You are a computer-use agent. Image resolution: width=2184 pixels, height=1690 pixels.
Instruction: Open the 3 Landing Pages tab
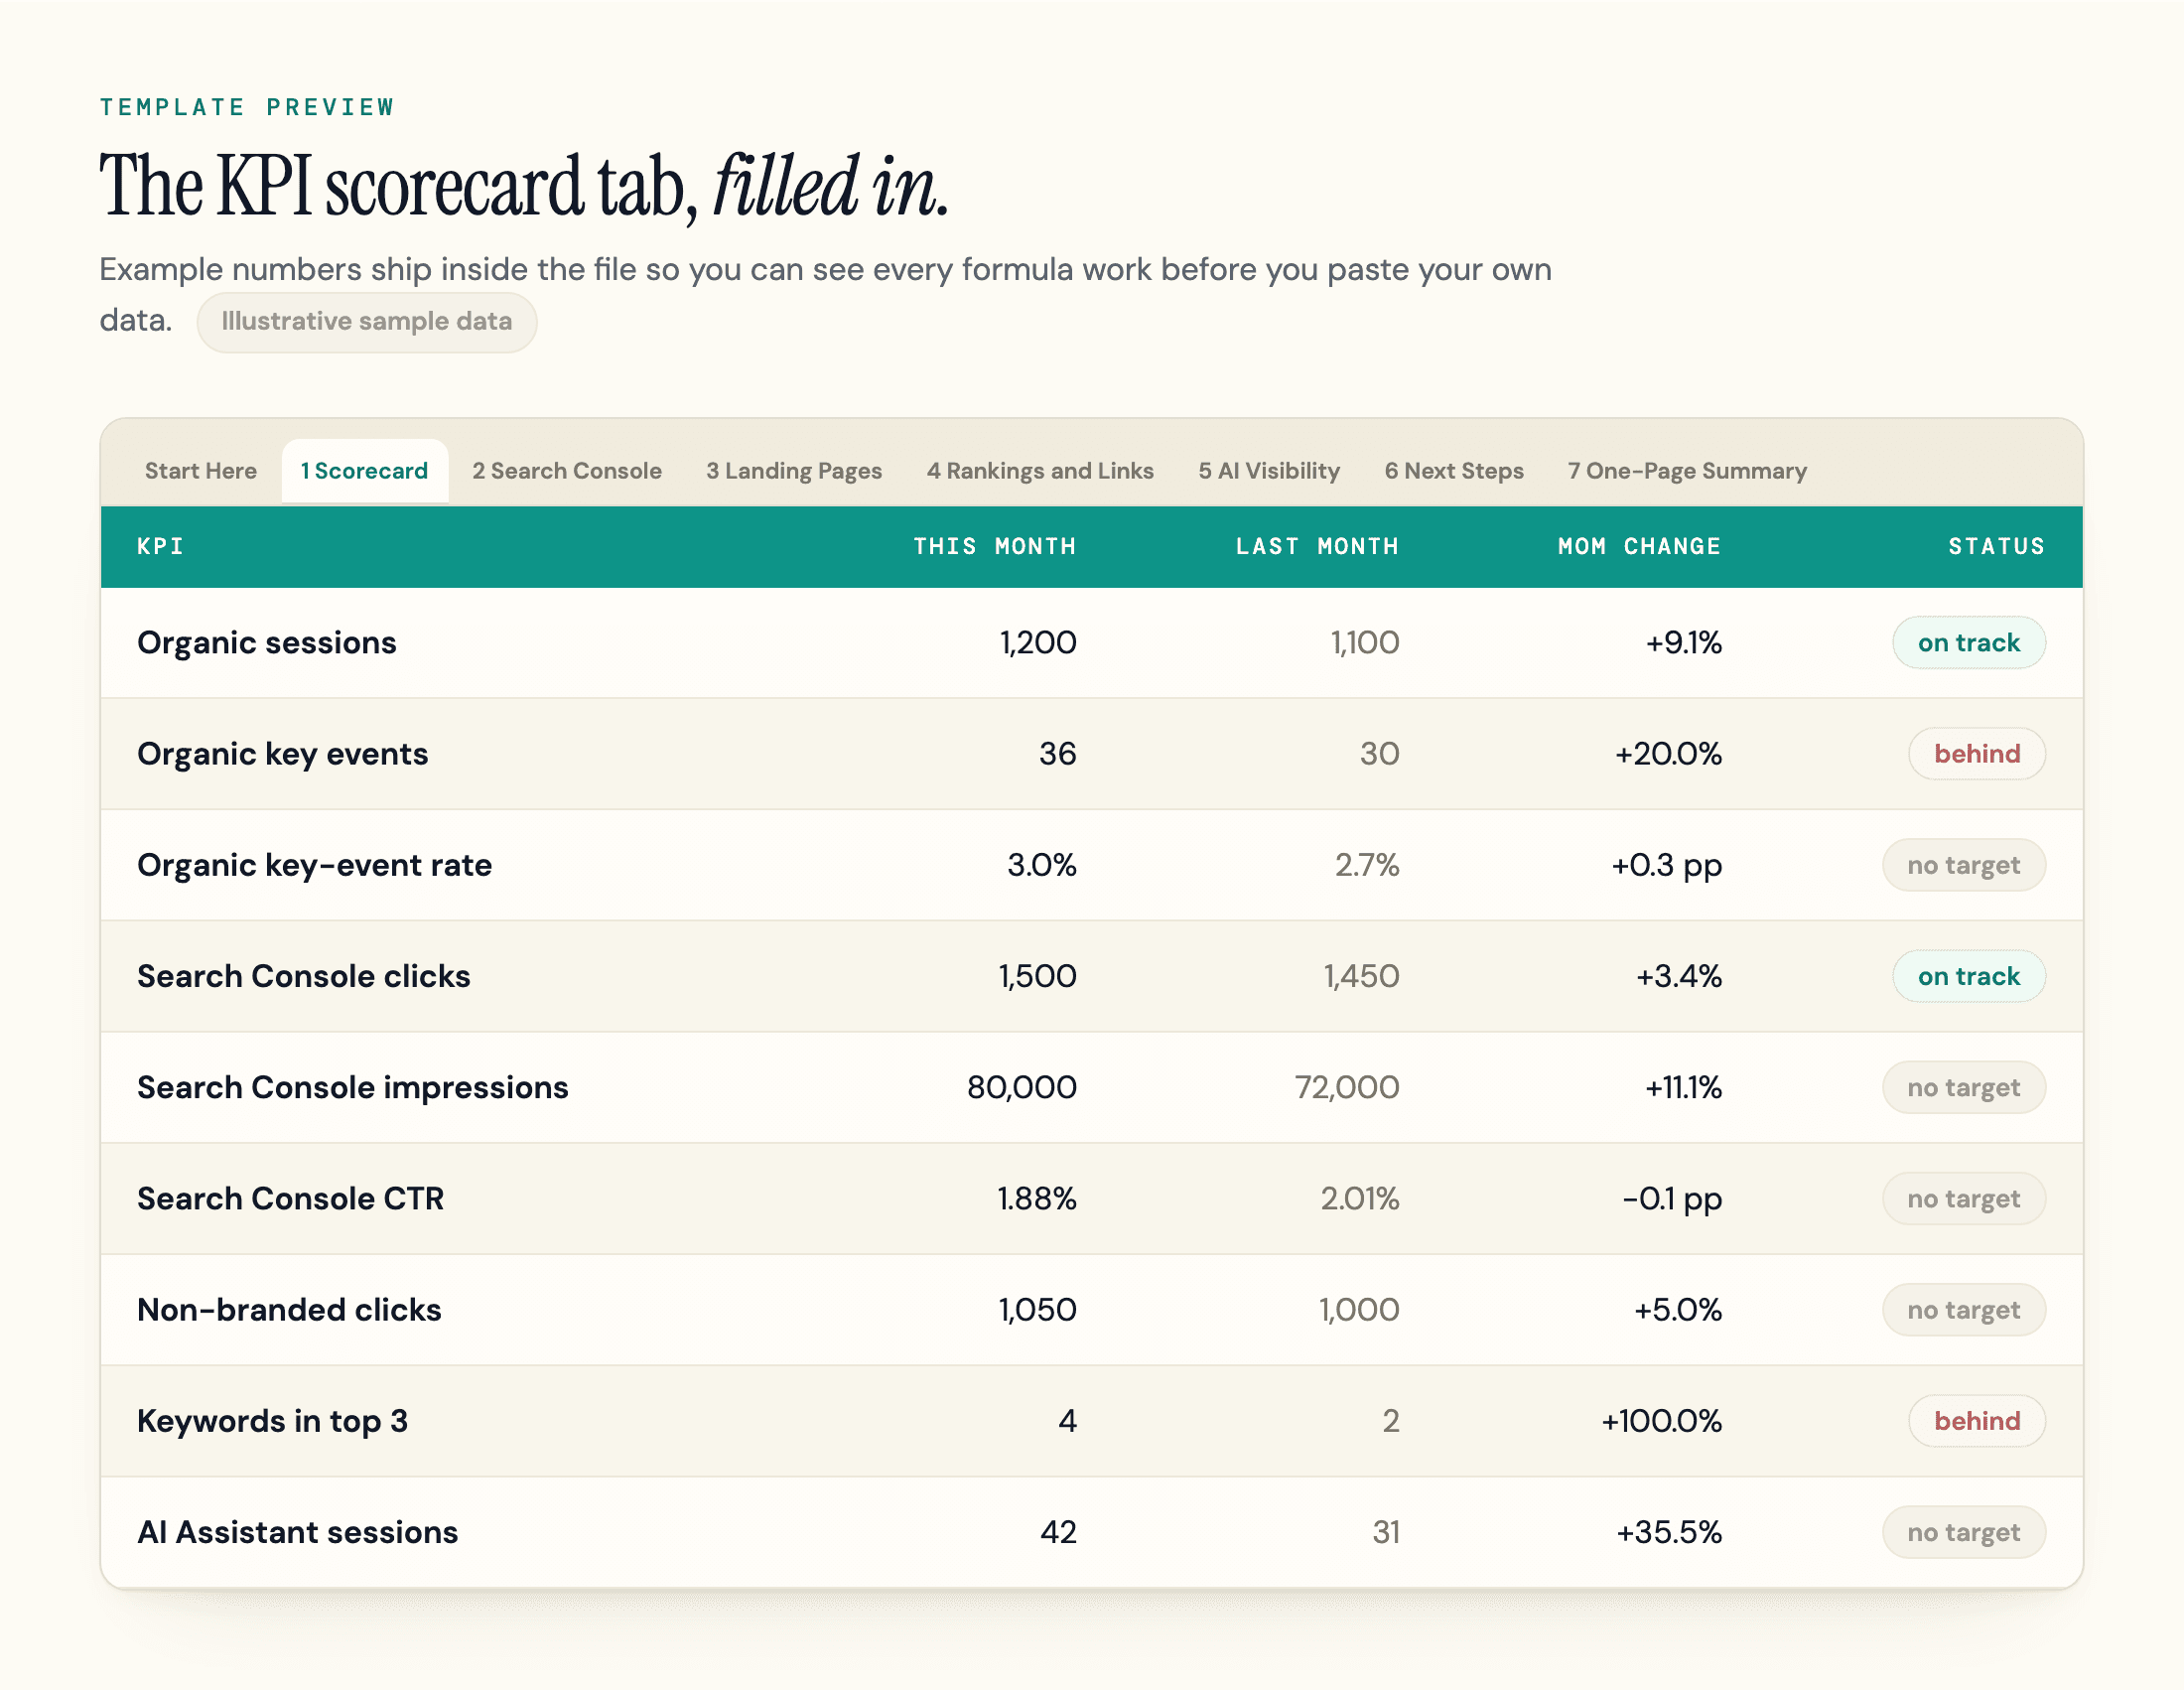[794, 471]
